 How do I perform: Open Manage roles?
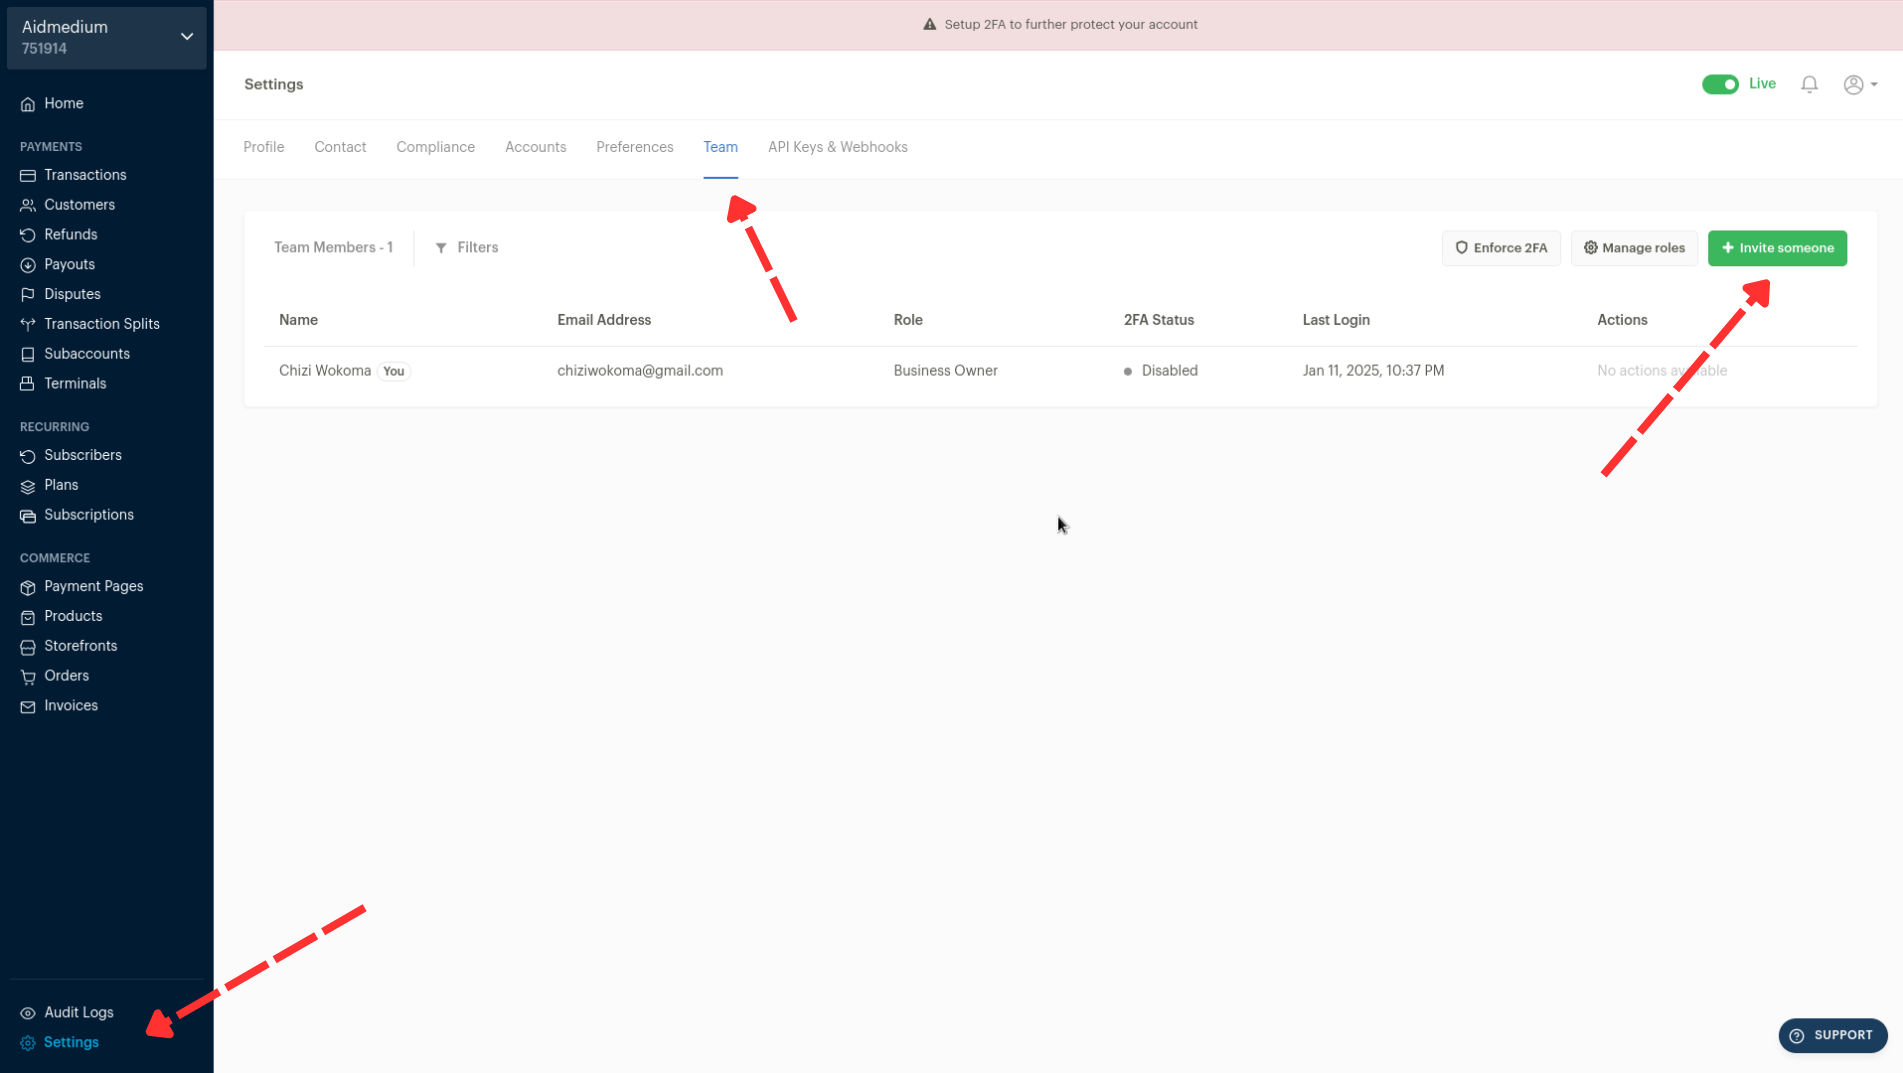(1634, 248)
